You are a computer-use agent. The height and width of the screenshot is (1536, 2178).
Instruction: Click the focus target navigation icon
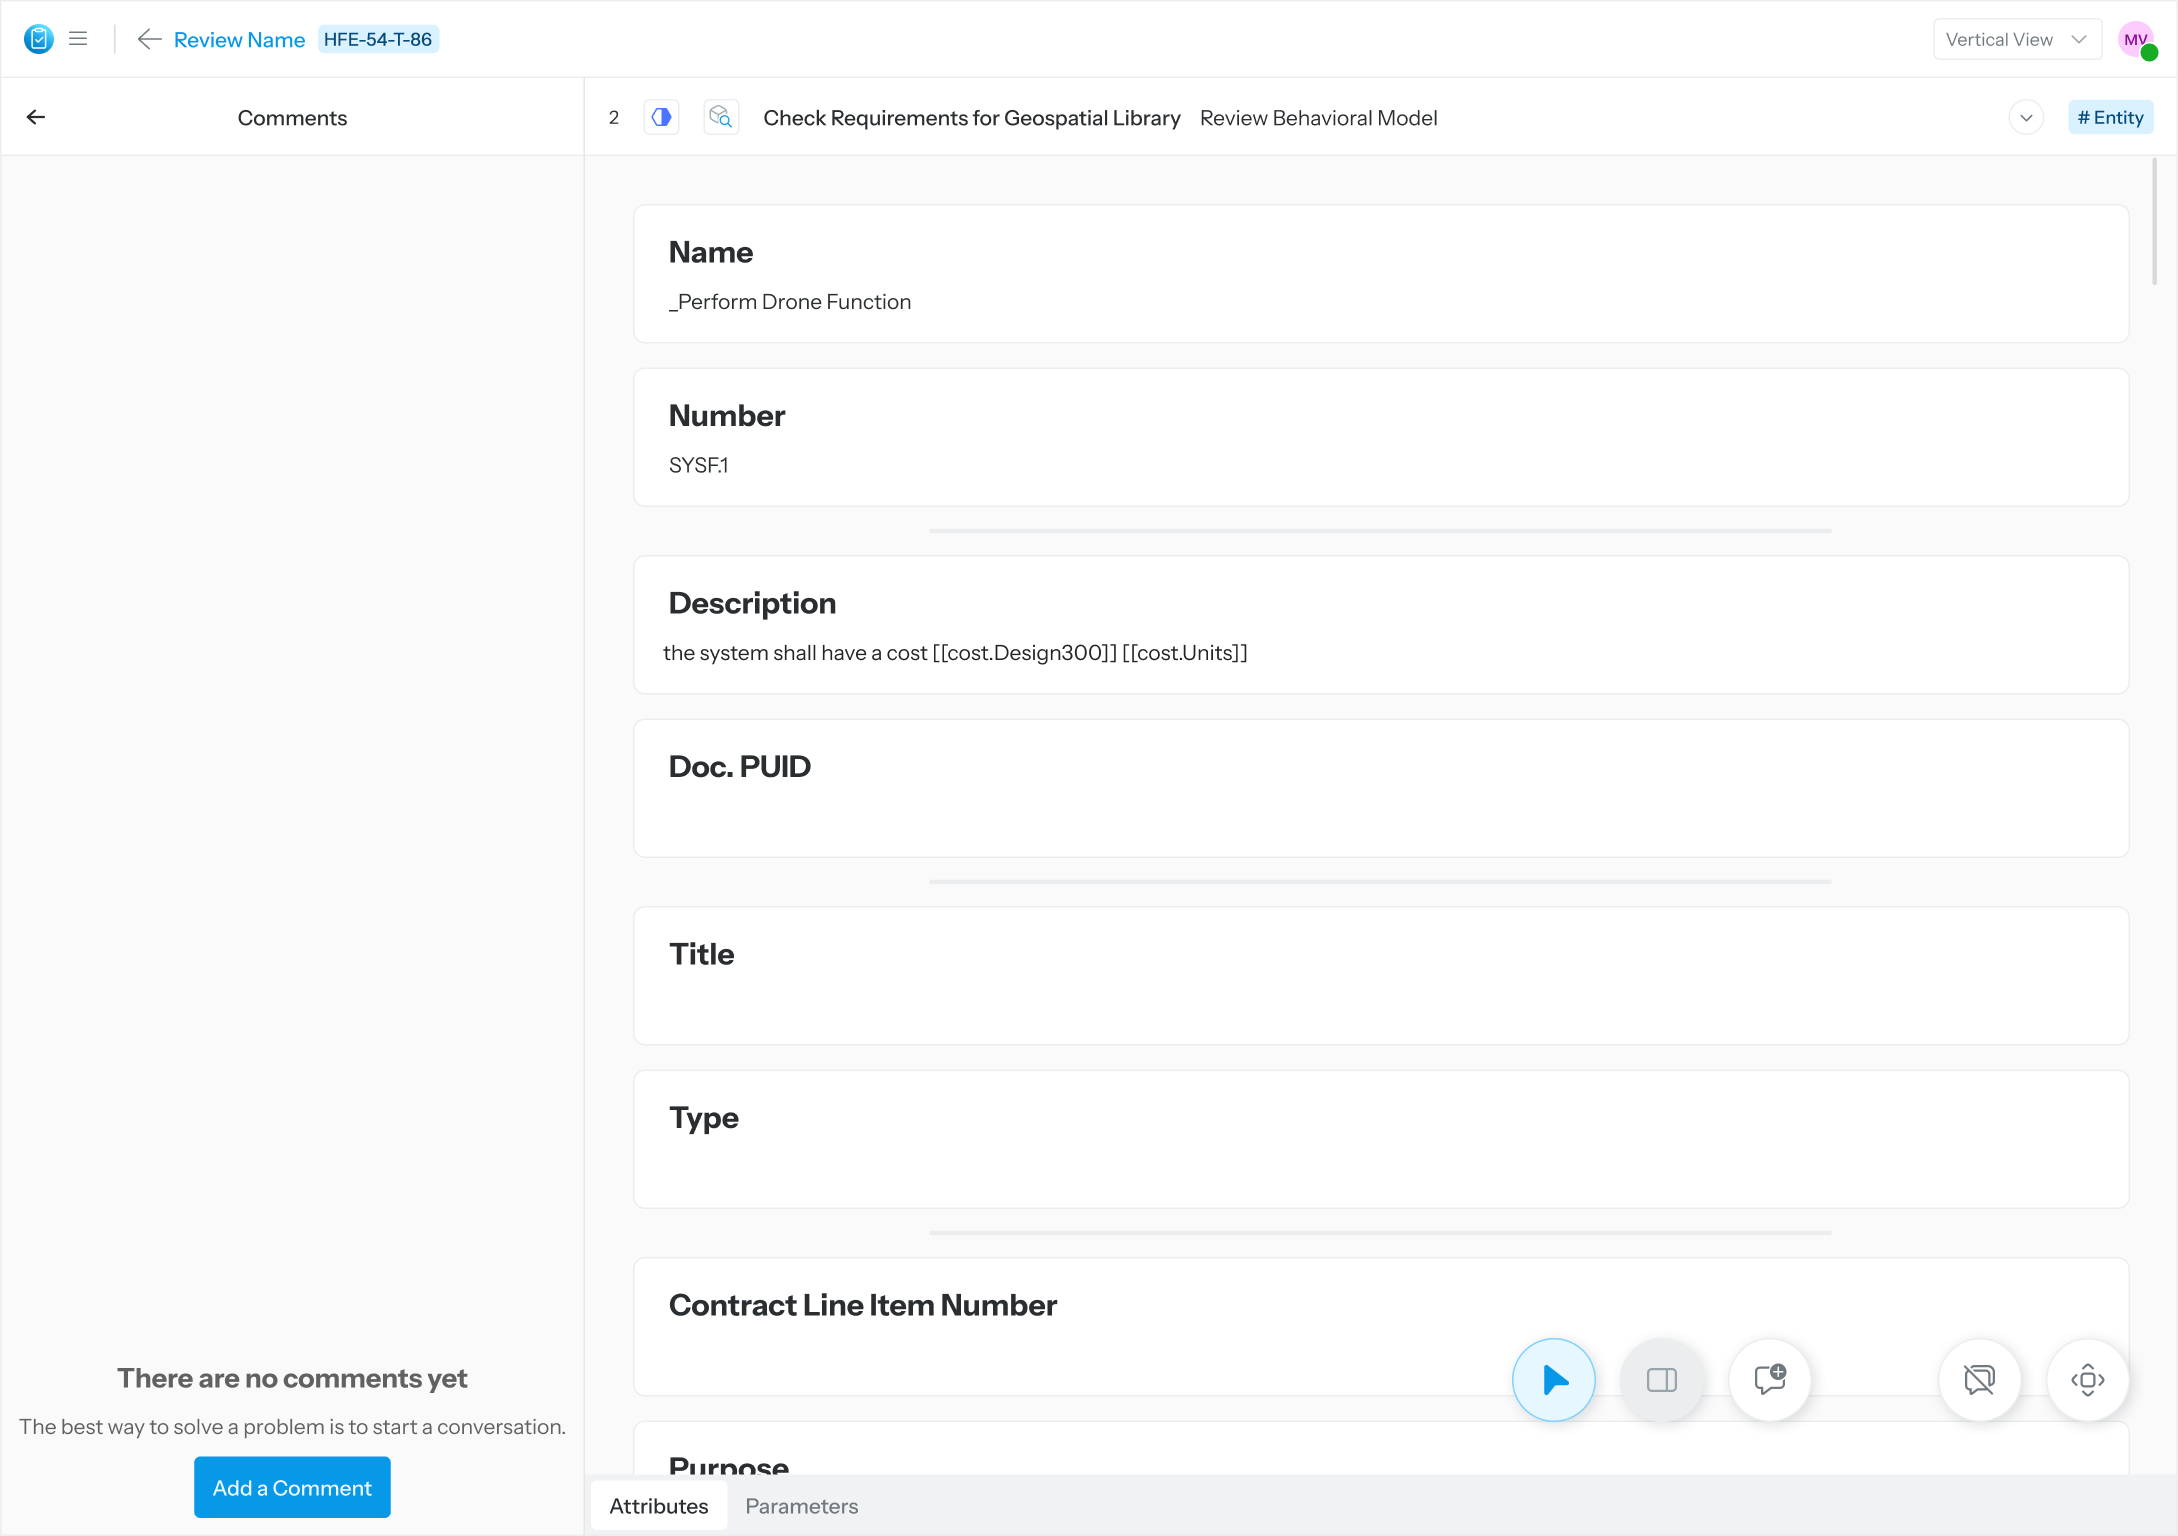tap(2087, 1380)
